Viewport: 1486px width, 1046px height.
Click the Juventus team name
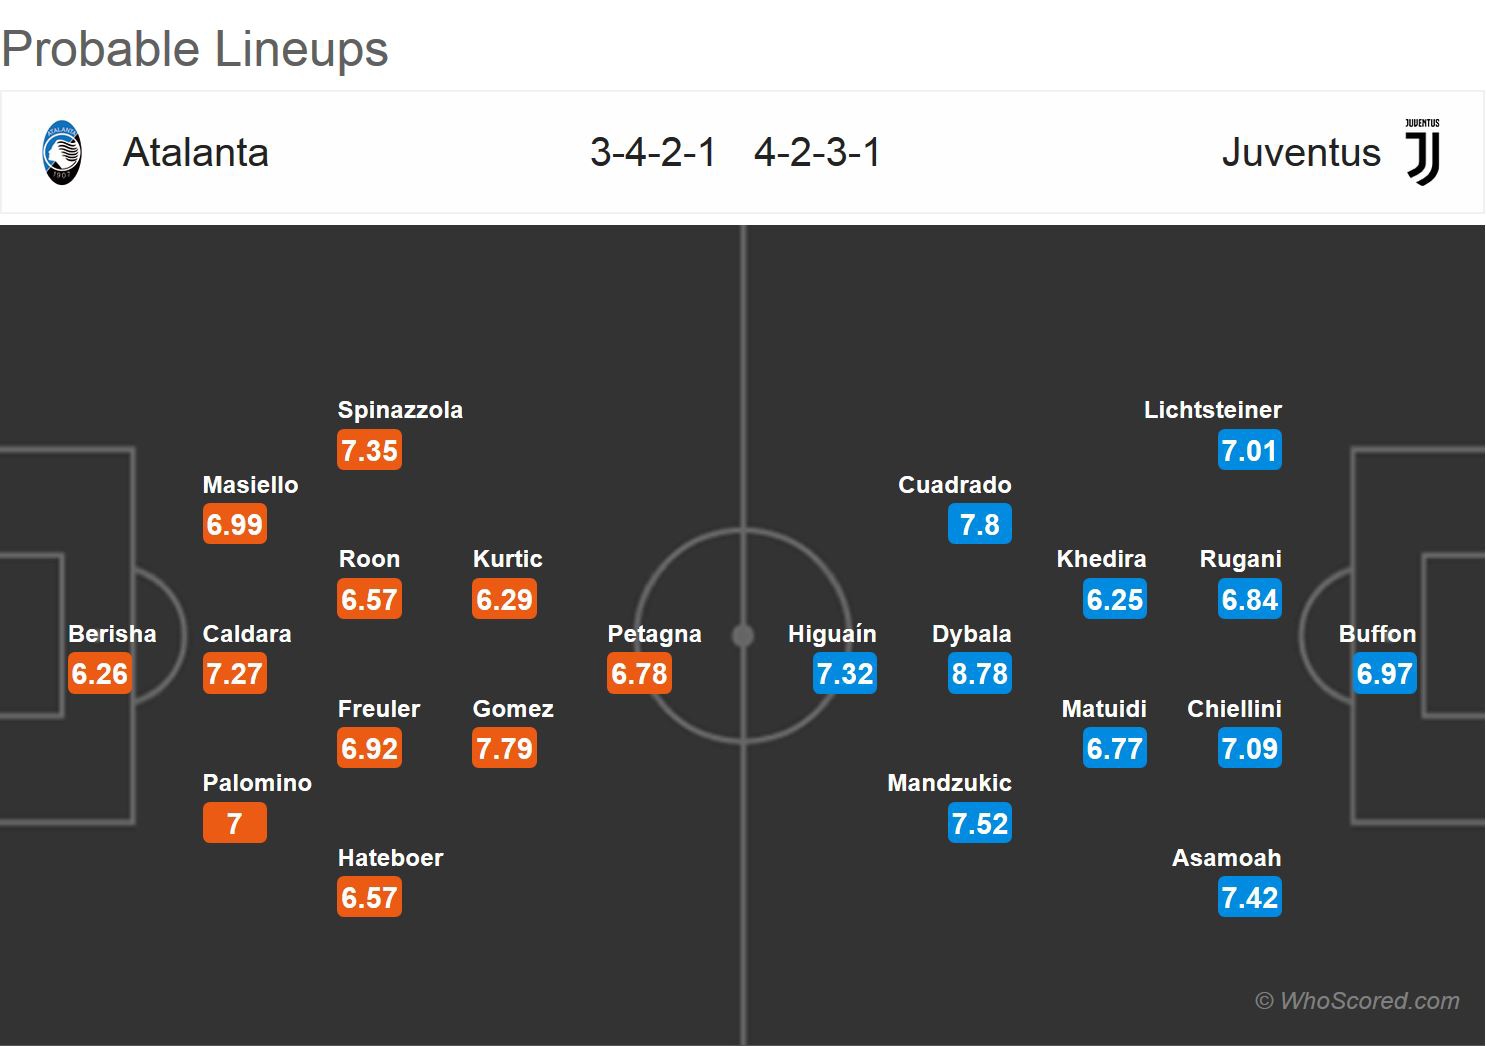point(1301,153)
